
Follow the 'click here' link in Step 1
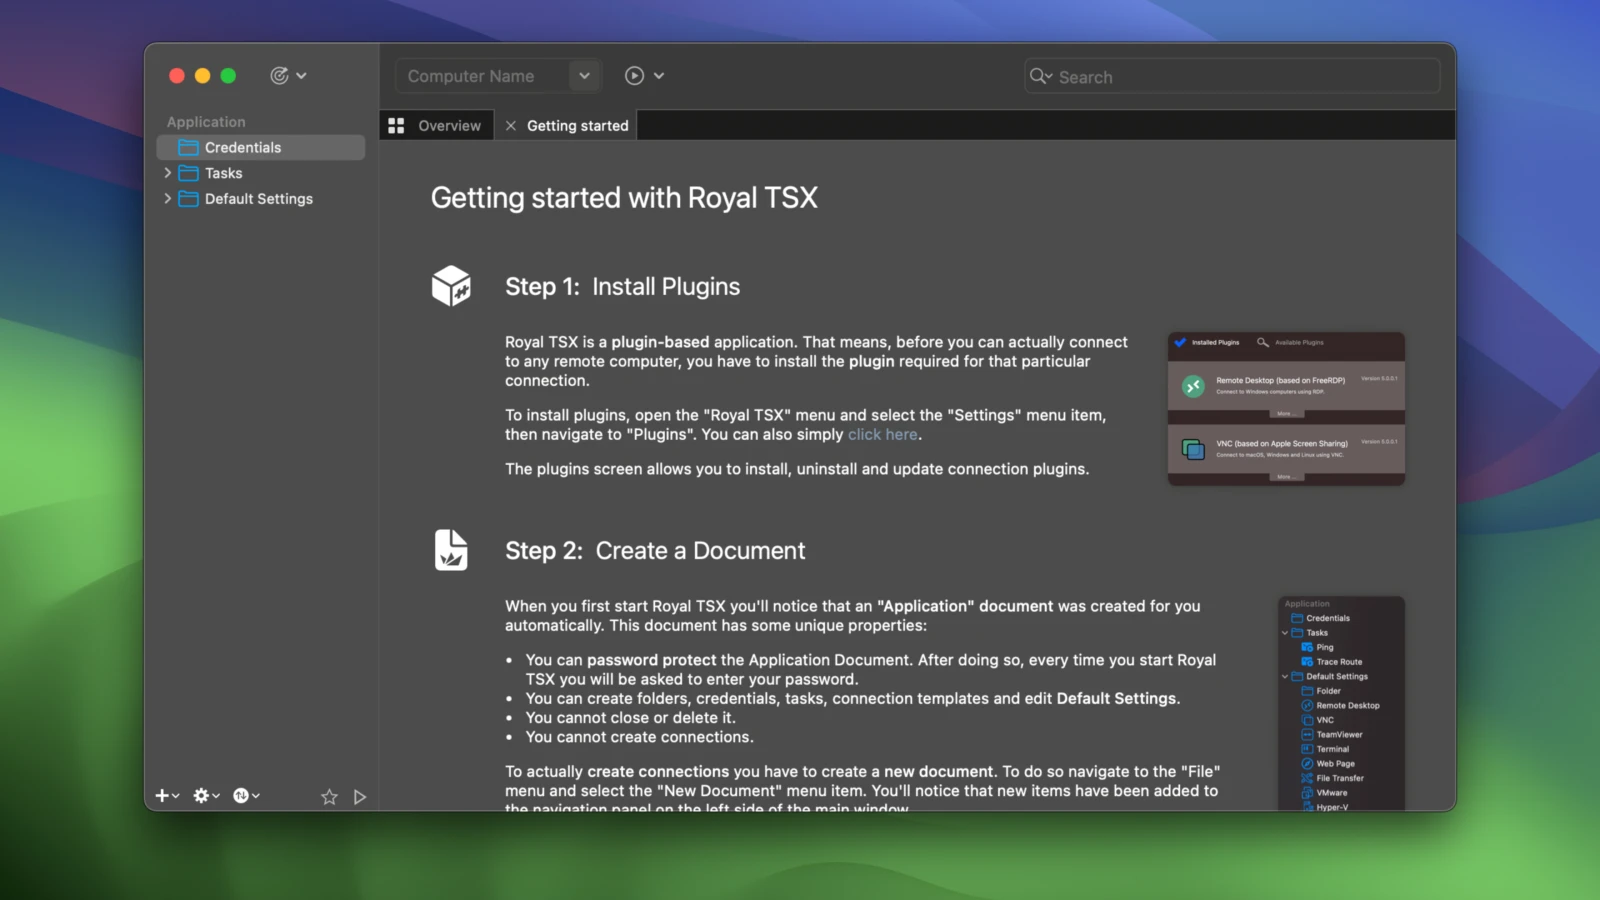882,434
